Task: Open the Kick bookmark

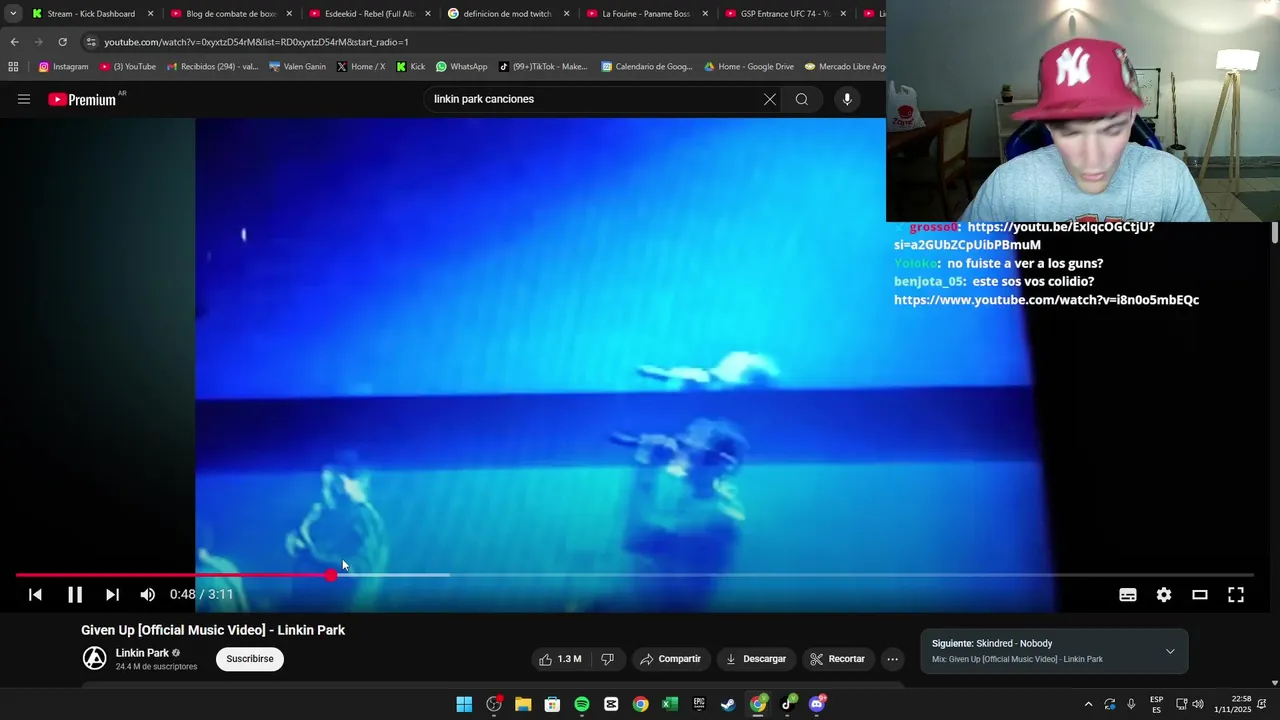Action: pos(411,67)
